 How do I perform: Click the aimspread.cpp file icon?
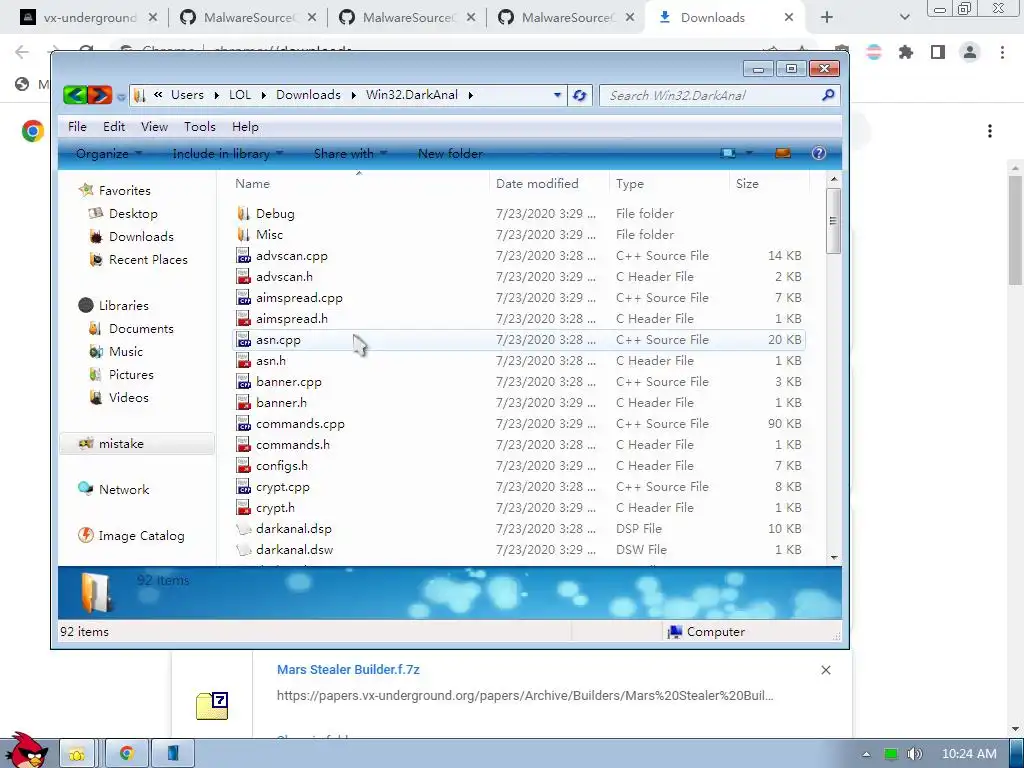click(244, 297)
